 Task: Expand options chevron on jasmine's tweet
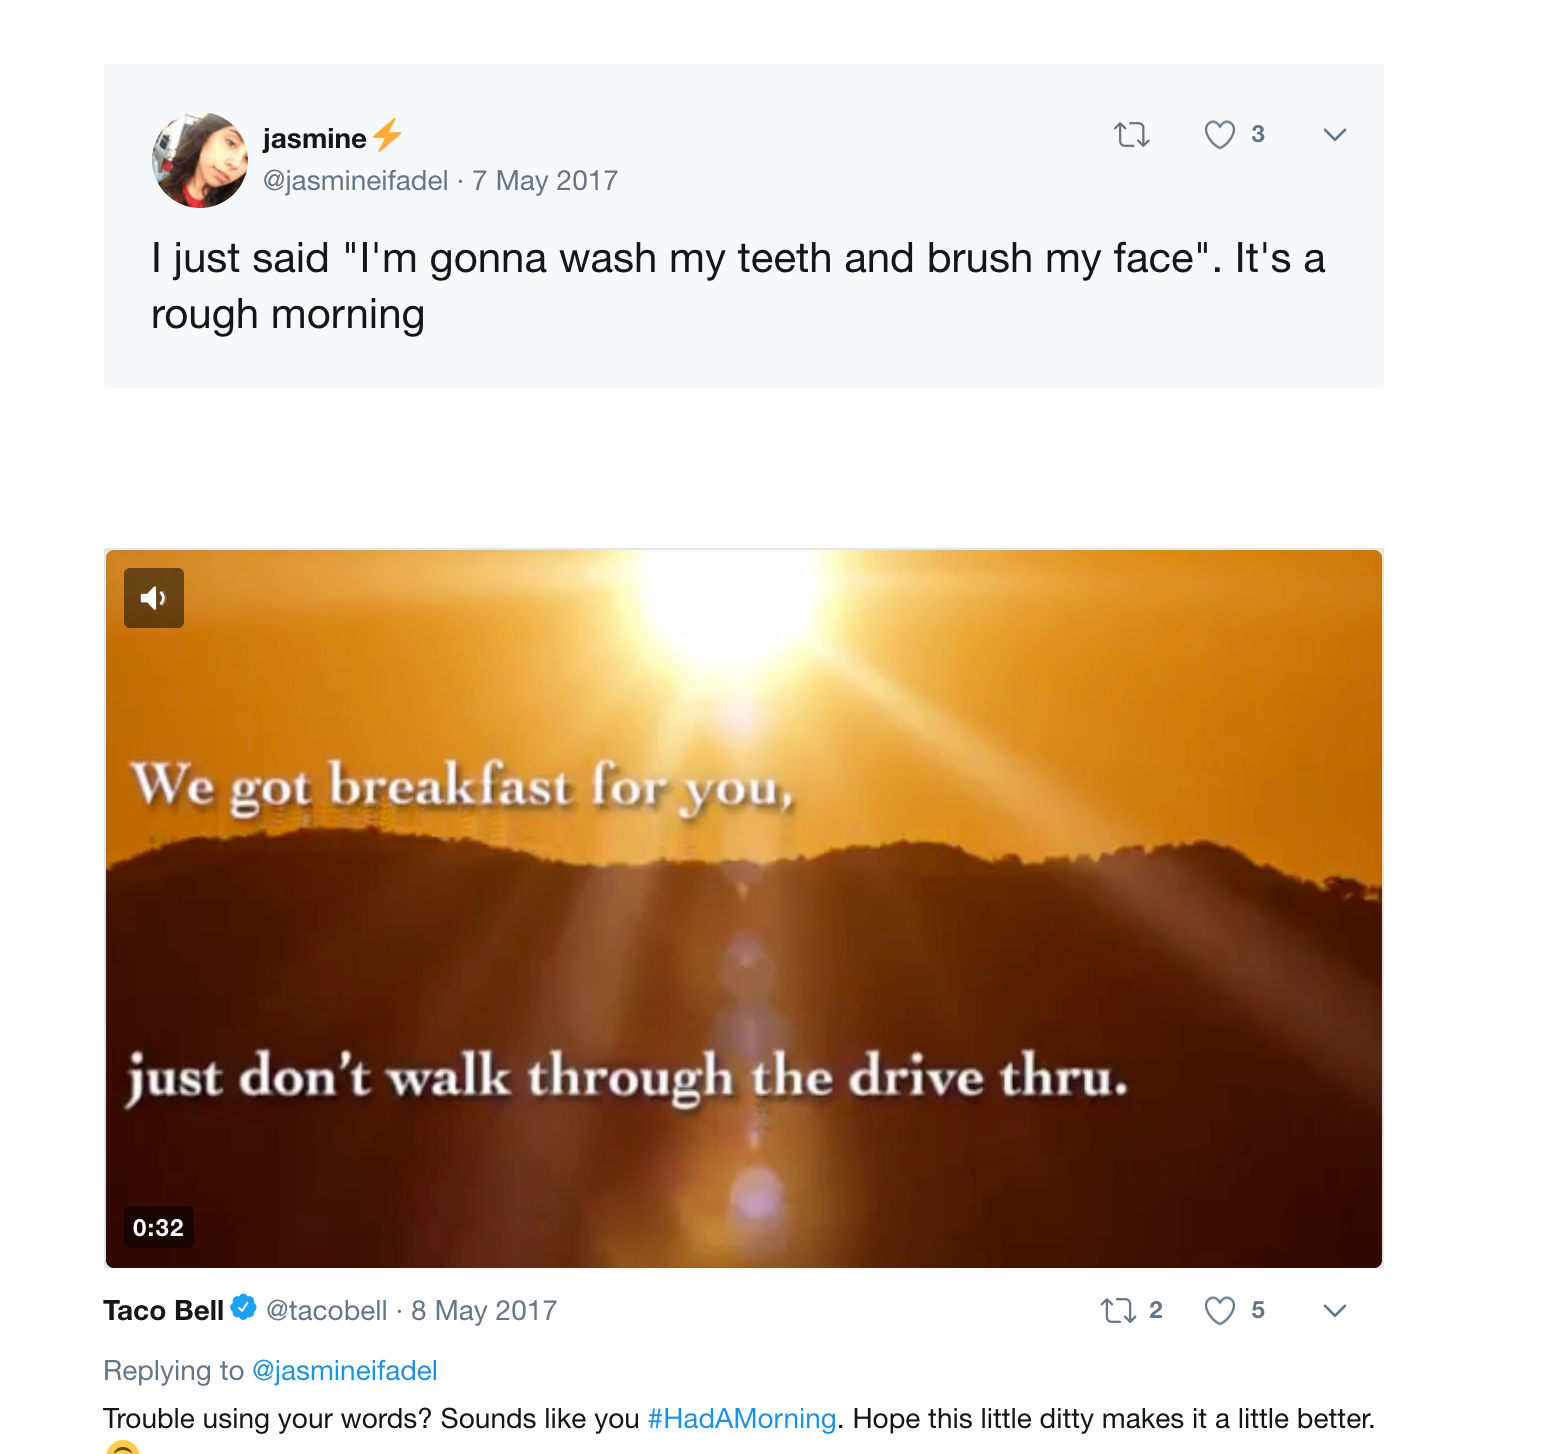coord(1334,135)
